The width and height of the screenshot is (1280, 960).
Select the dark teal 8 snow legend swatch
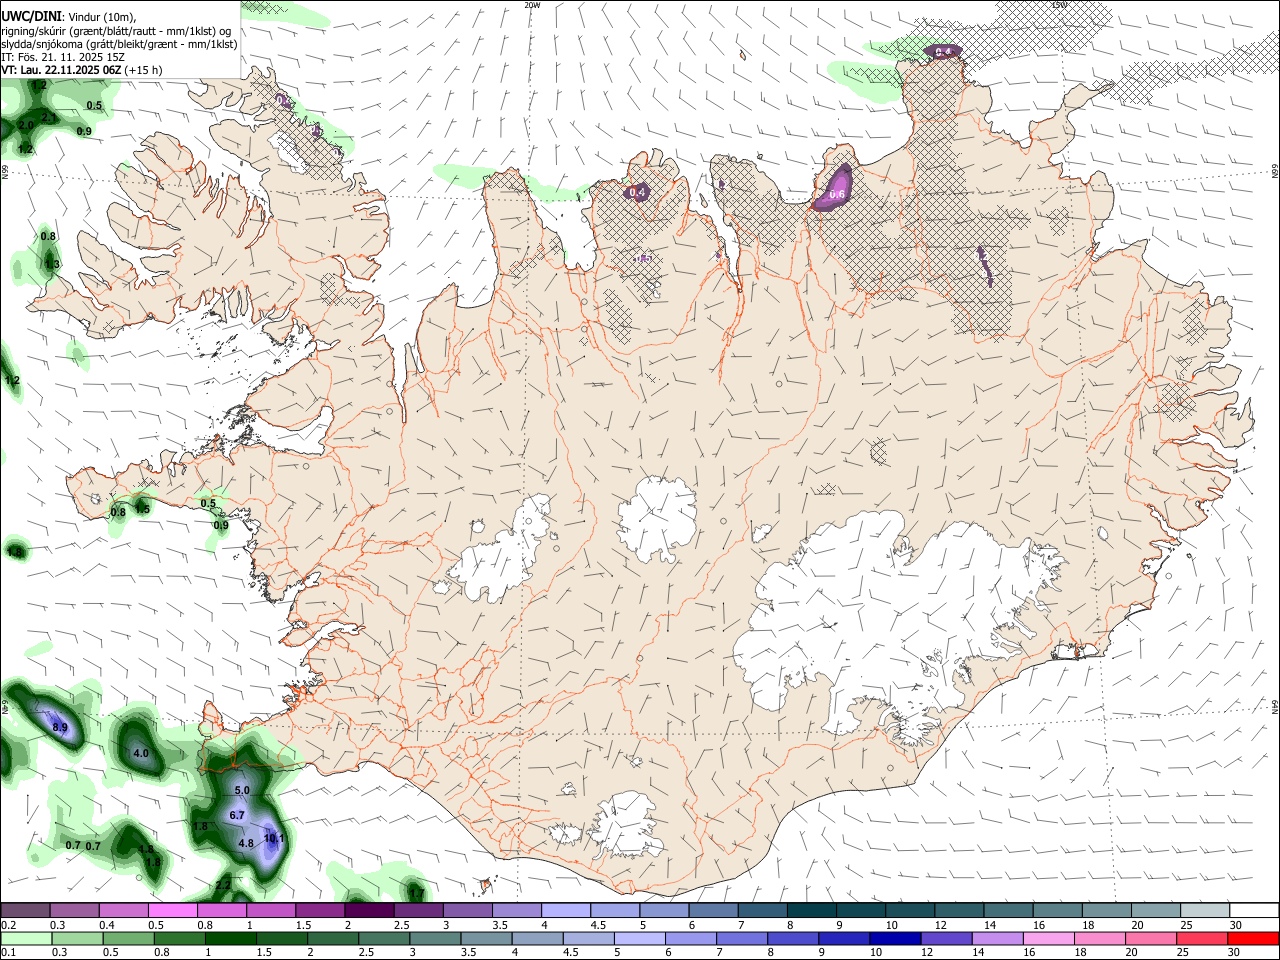812,911
